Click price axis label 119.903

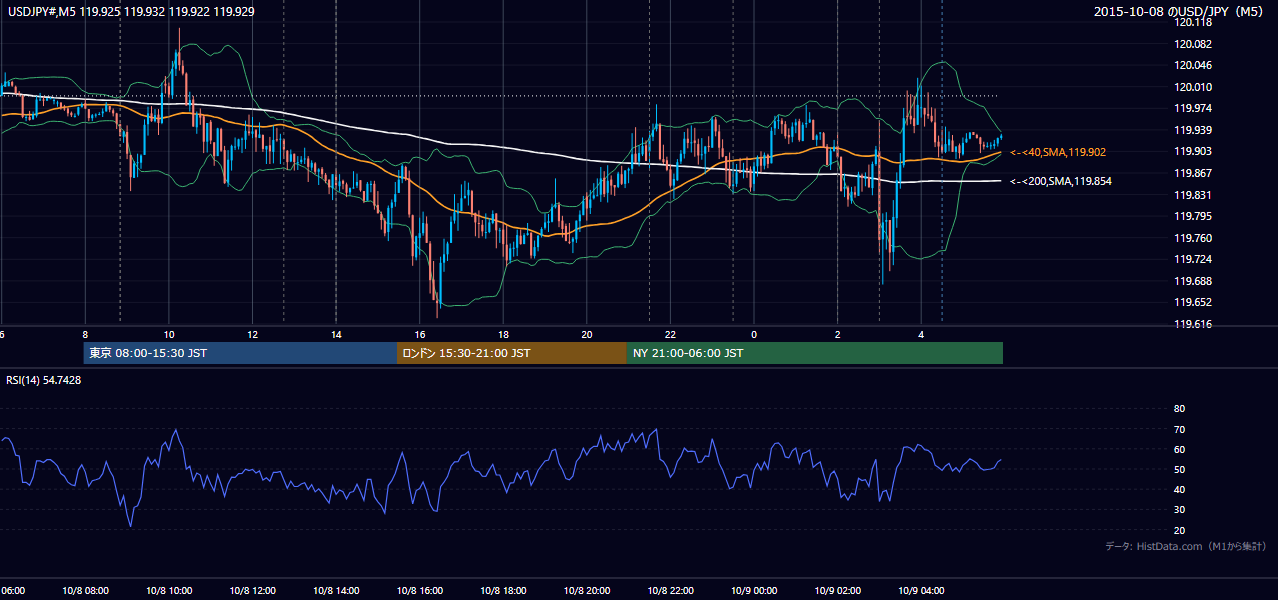tap(1191, 151)
